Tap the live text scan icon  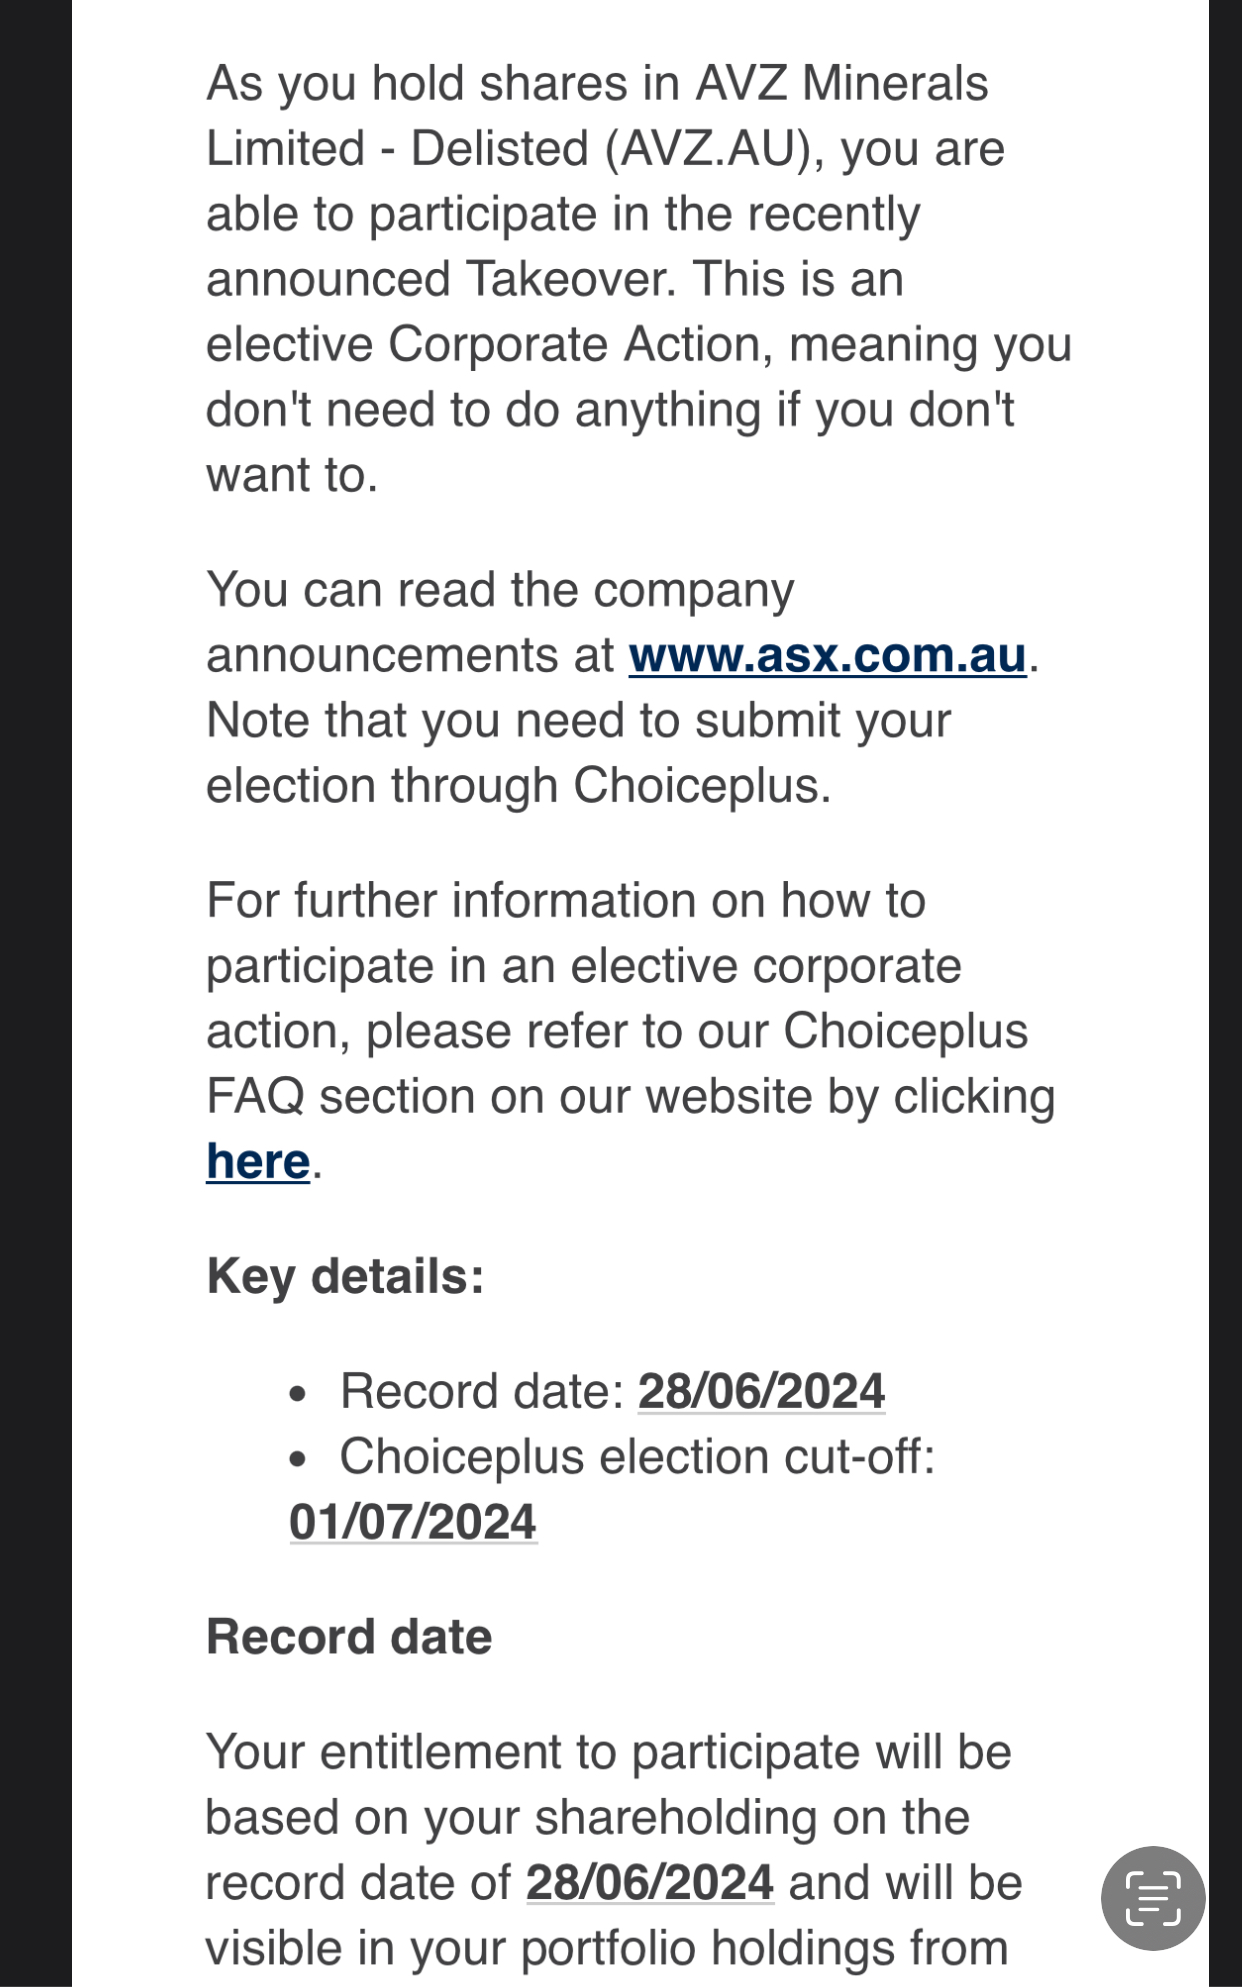(1153, 1897)
